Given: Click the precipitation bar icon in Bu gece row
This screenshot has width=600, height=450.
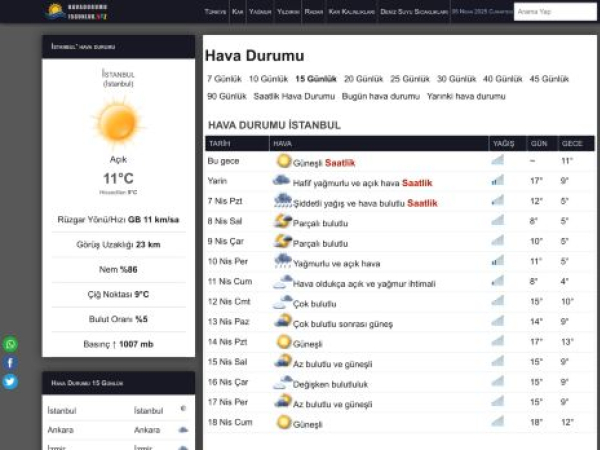Looking at the screenshot, I should [498, 160].
